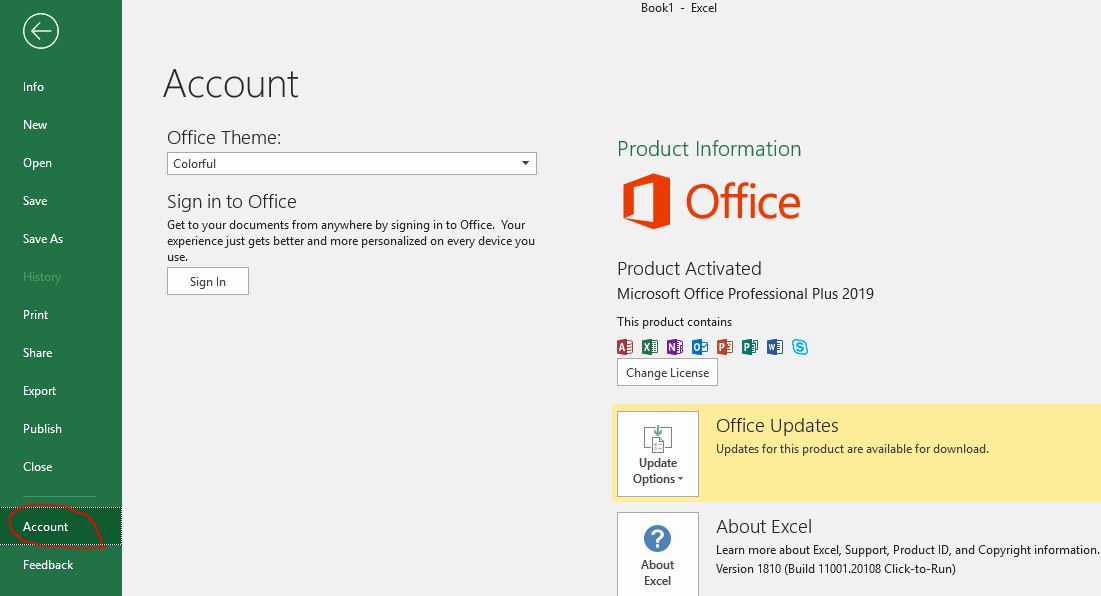Viewport: 1101px width, 596px height.
Task: Click the Skype for Business icon
Action: click(800, 347)
